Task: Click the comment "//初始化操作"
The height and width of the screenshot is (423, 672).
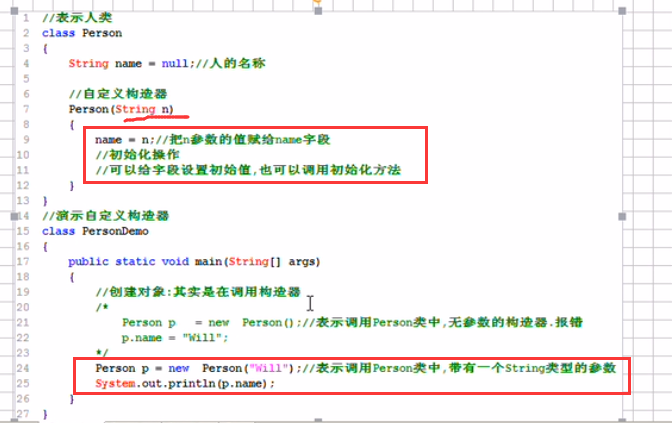Action: [x=138, y=155]
